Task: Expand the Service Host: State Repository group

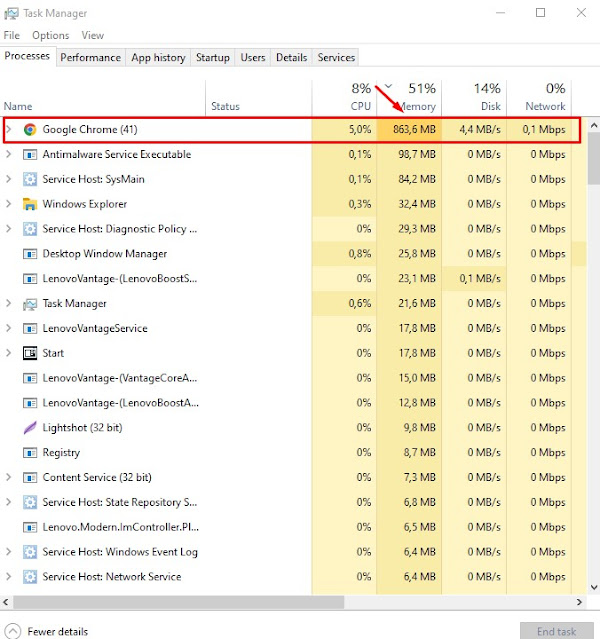Action: click(9, 502)
